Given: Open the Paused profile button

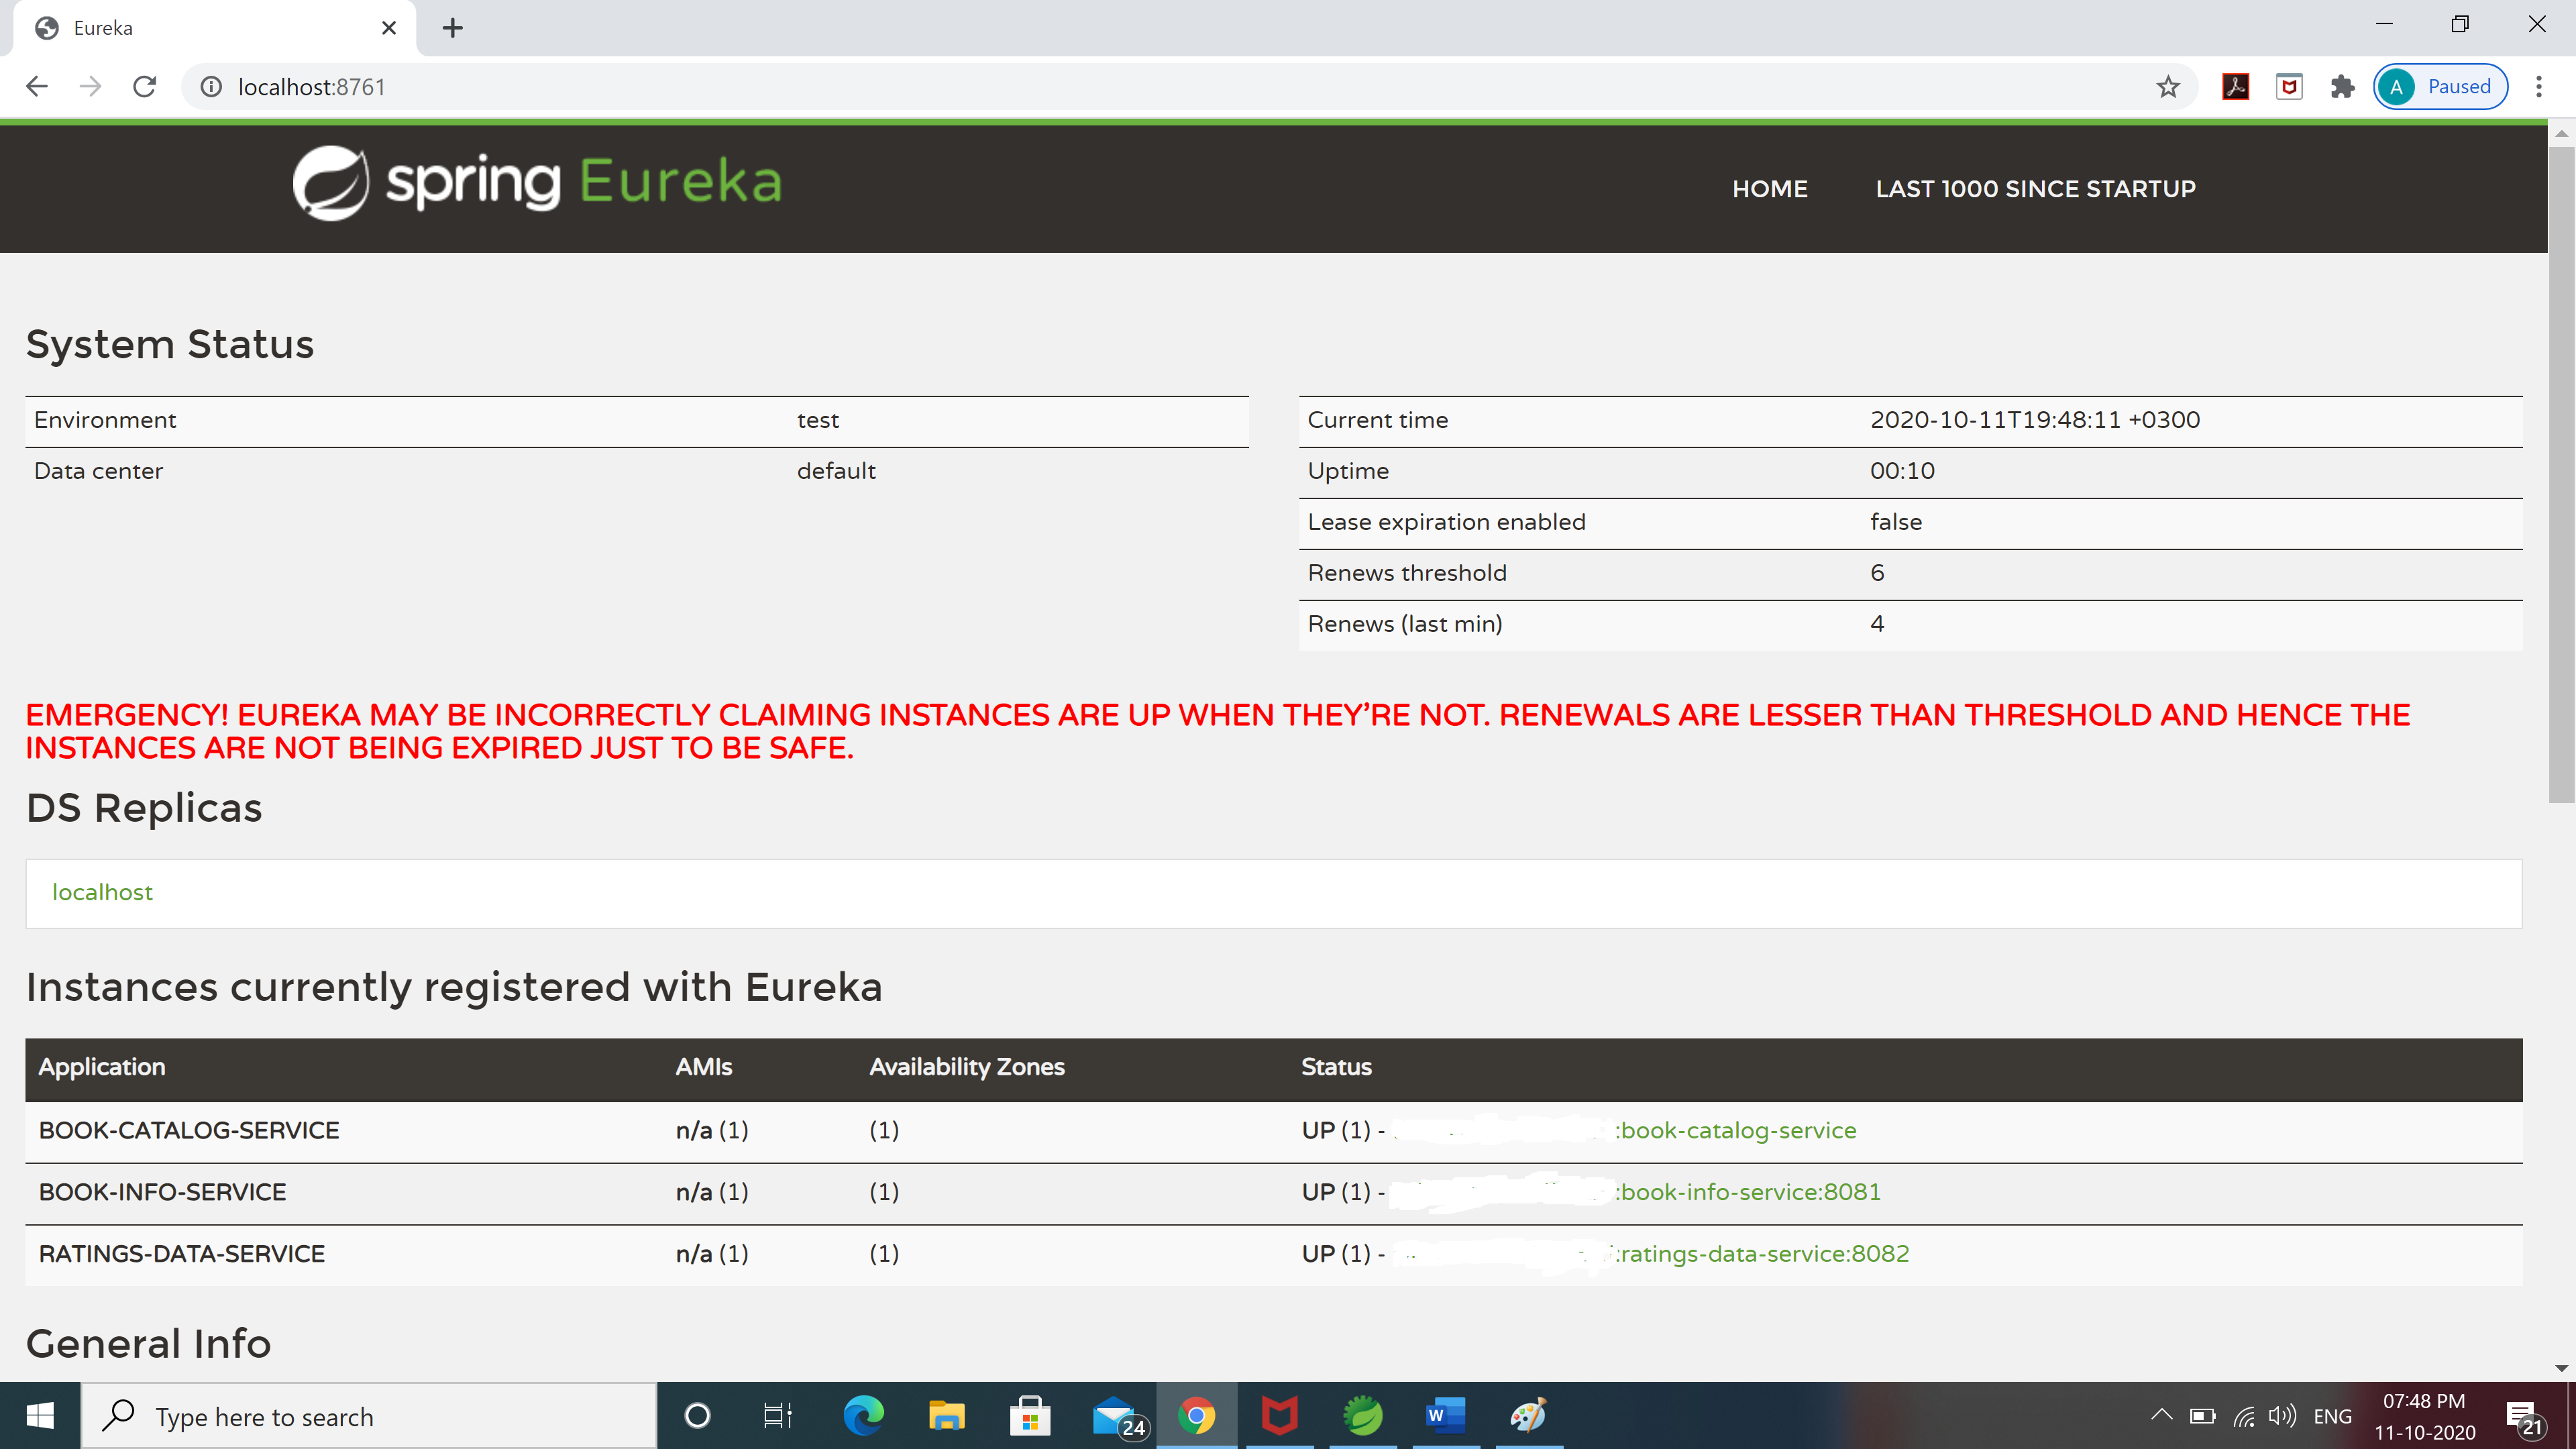Looking at the screenshot, I should click(2440, 87).
